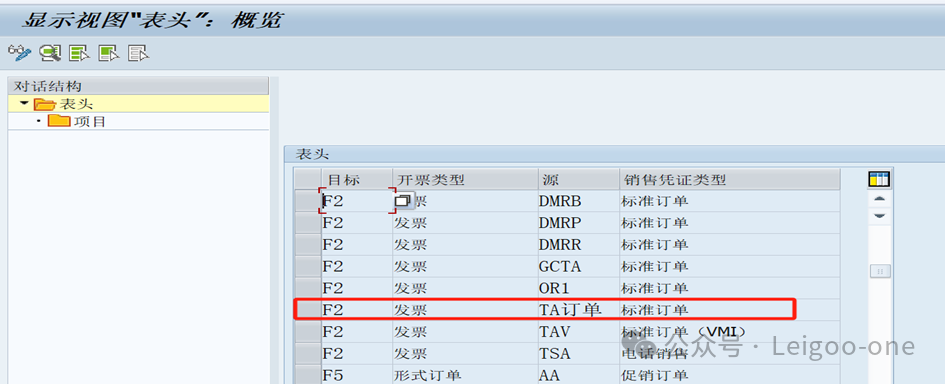Viewport: 945px width, 384px height.
Task: Select row with source TA订单
Action: click(307, 310)
